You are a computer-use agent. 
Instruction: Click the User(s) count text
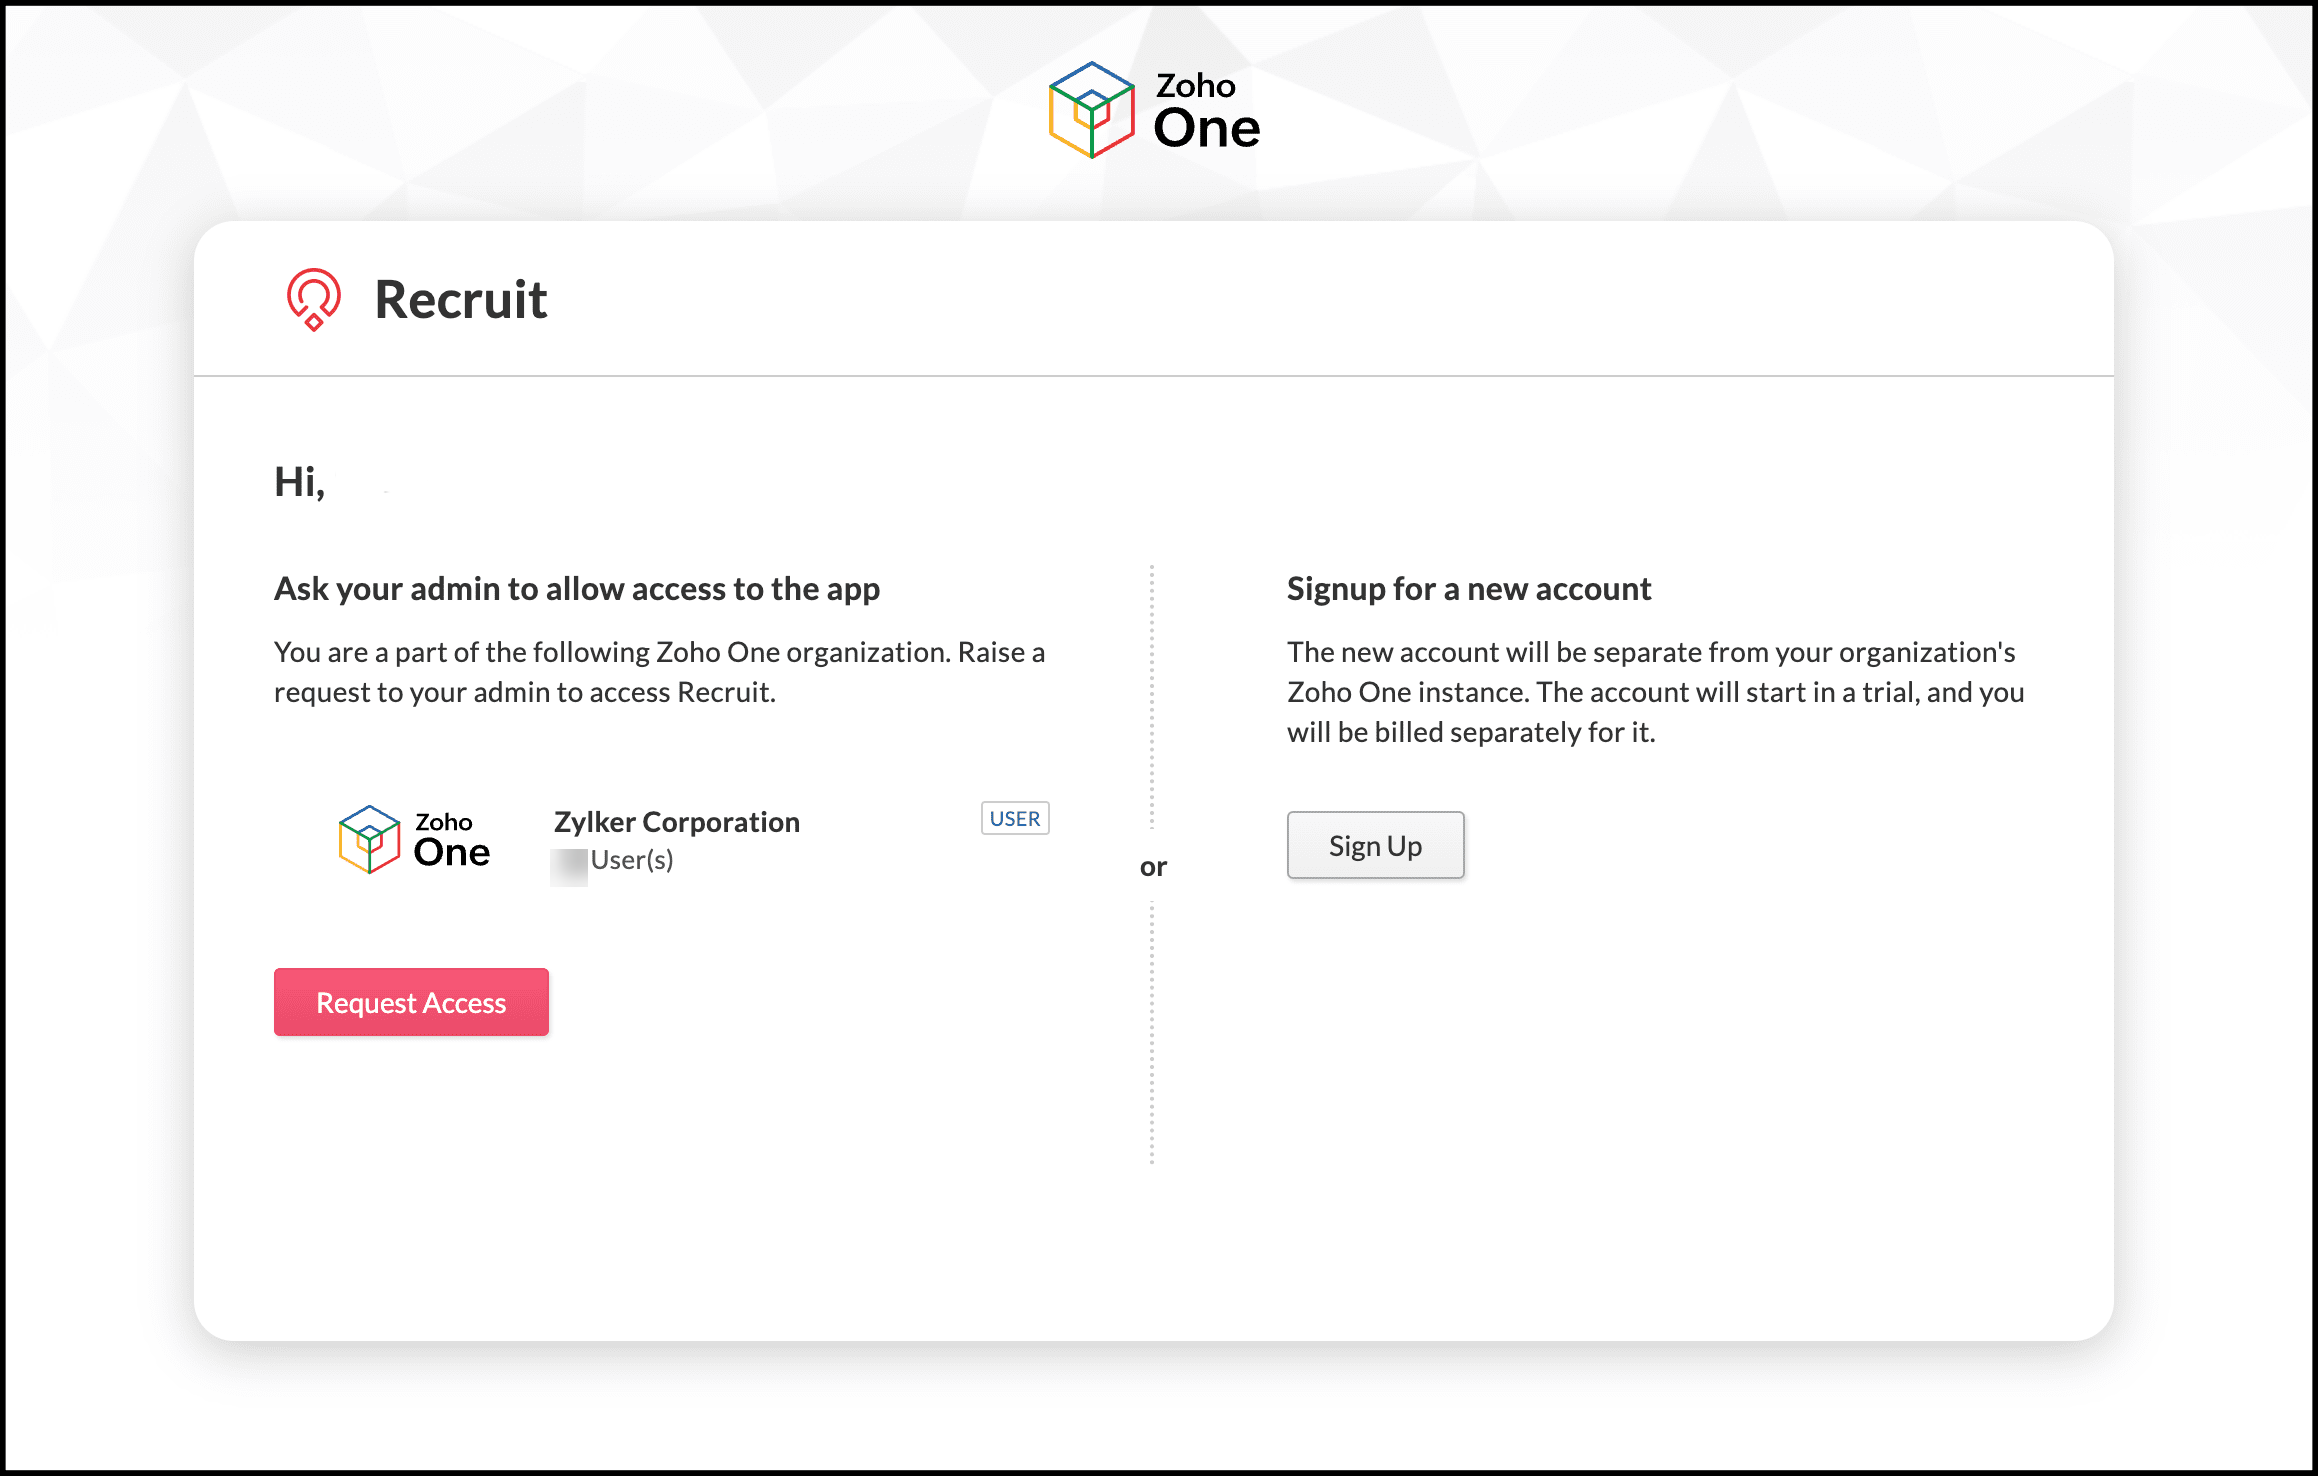631,860
